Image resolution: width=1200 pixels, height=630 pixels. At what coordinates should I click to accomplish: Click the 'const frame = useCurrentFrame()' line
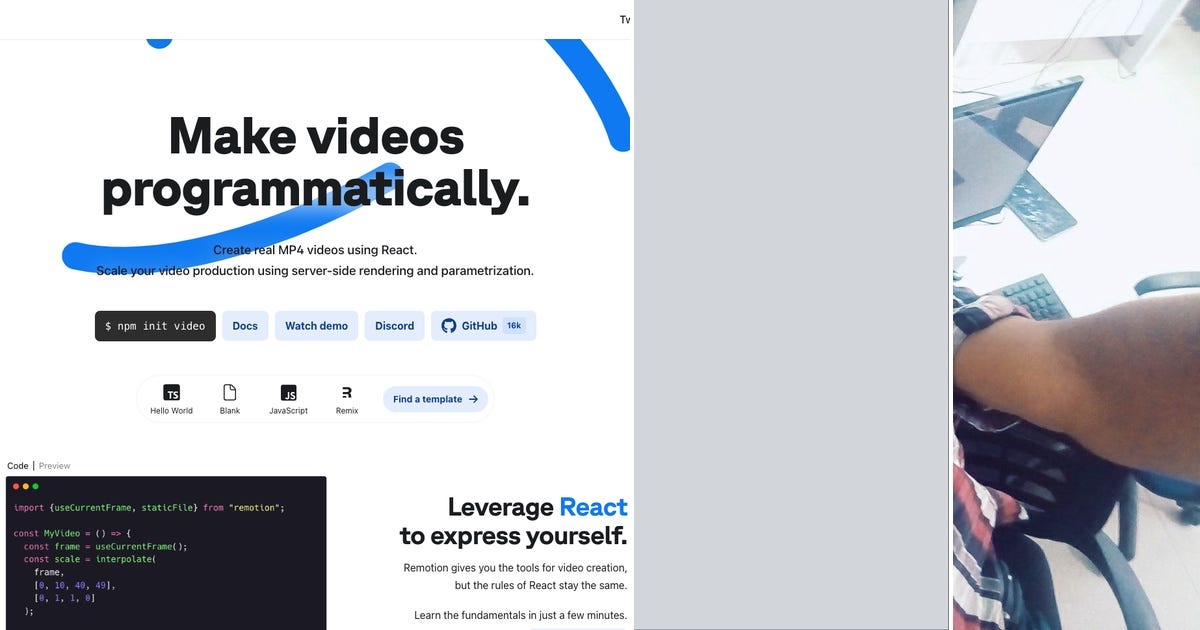[105, 547]
